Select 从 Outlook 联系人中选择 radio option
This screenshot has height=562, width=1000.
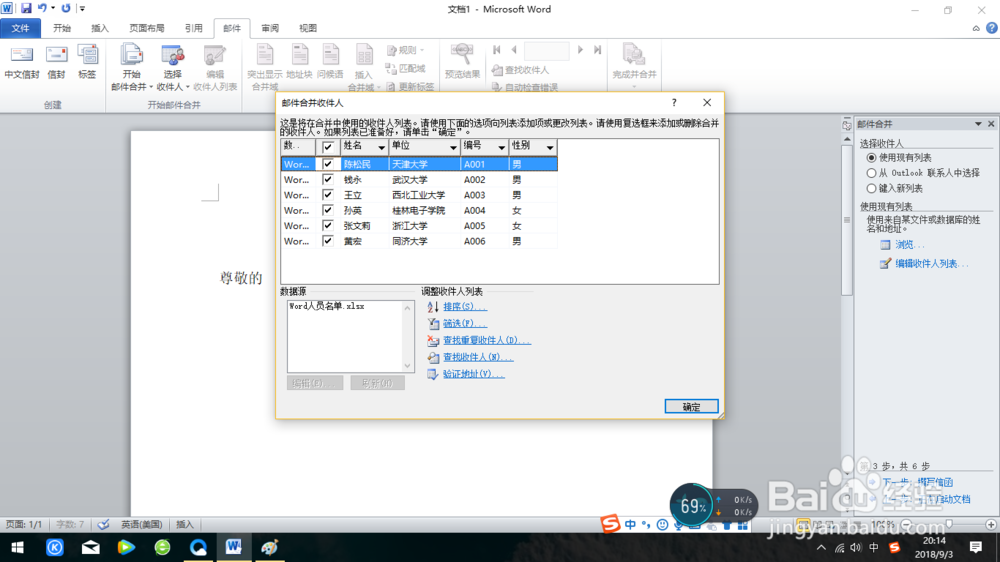click(x=871, y=173)
